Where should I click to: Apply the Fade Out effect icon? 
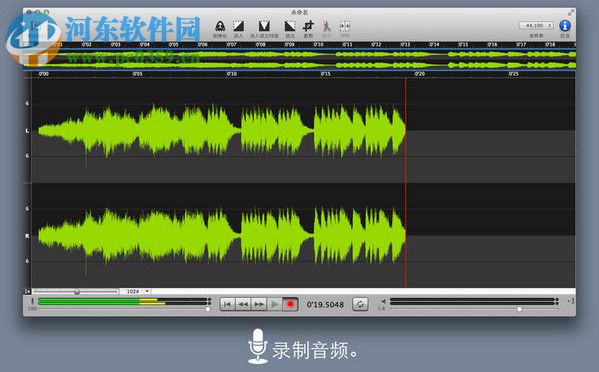coord(290,26)
